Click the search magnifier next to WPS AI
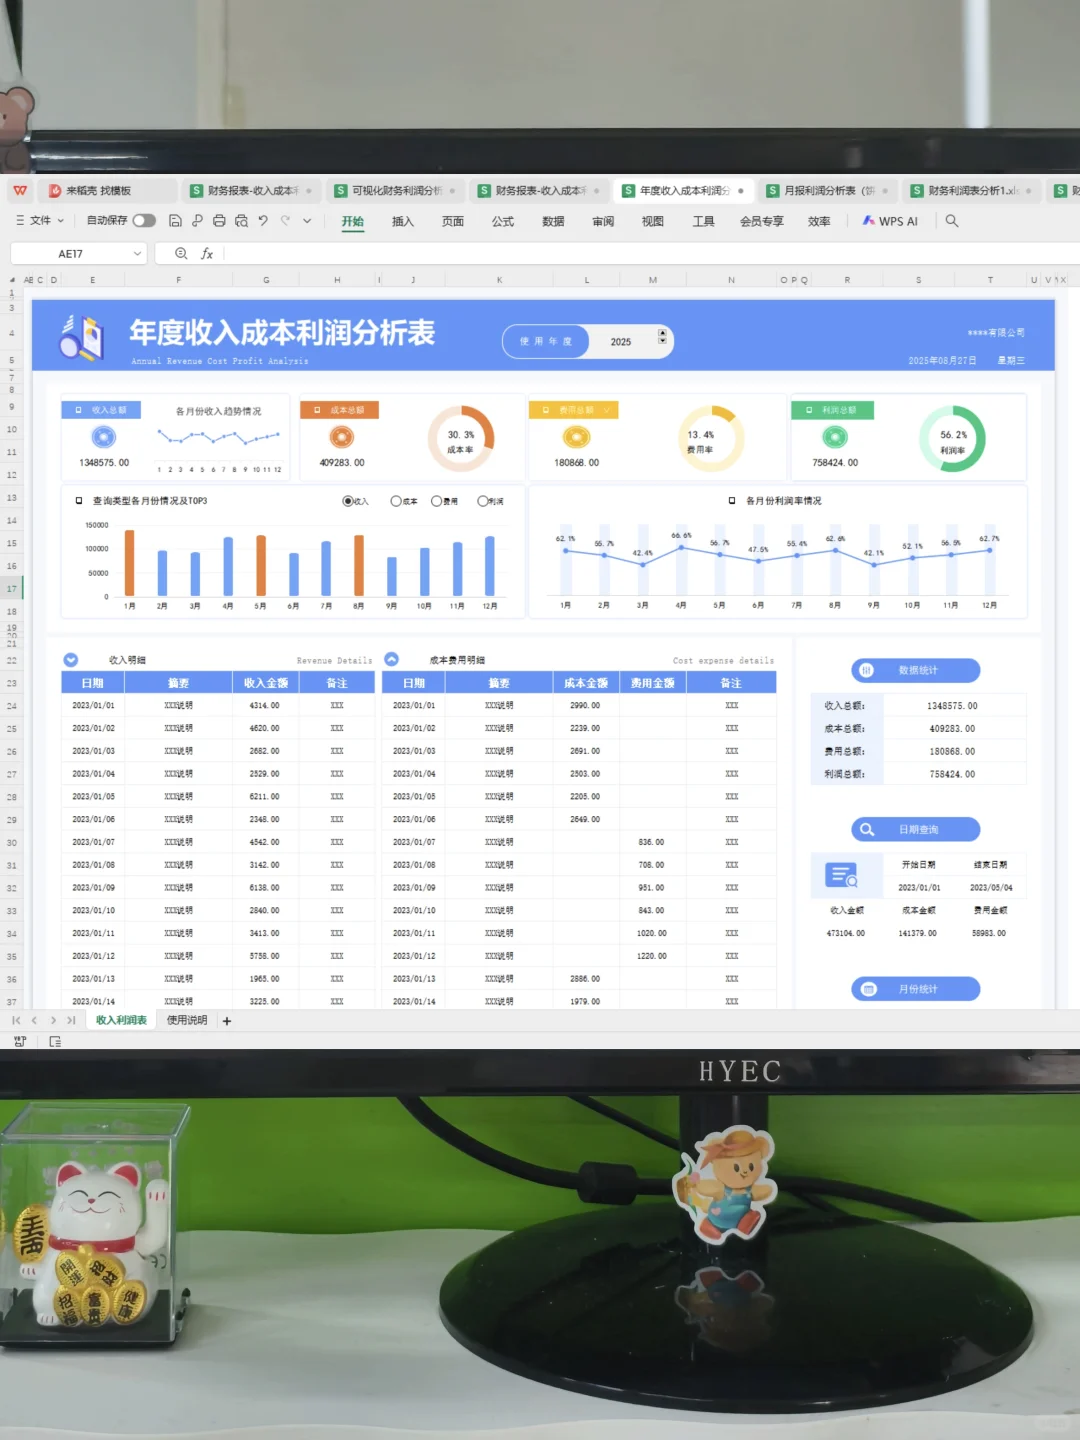Image resolution: width=1080 pixels, height=1440 pixels. tap(952, 221)
